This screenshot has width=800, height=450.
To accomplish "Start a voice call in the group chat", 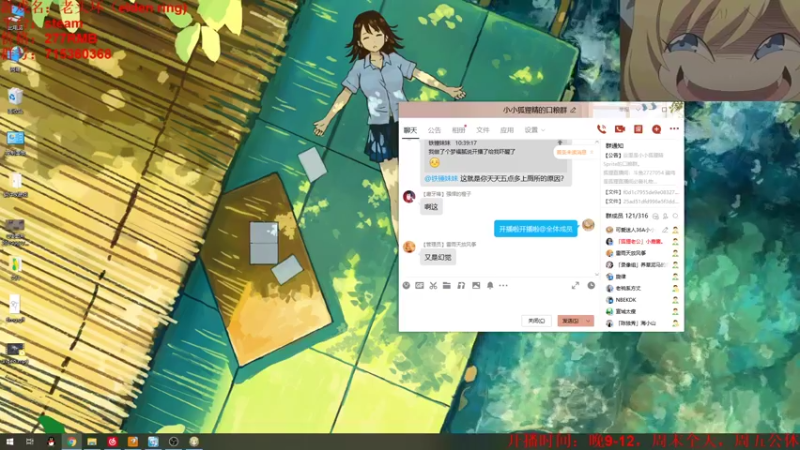I will 602,129.
